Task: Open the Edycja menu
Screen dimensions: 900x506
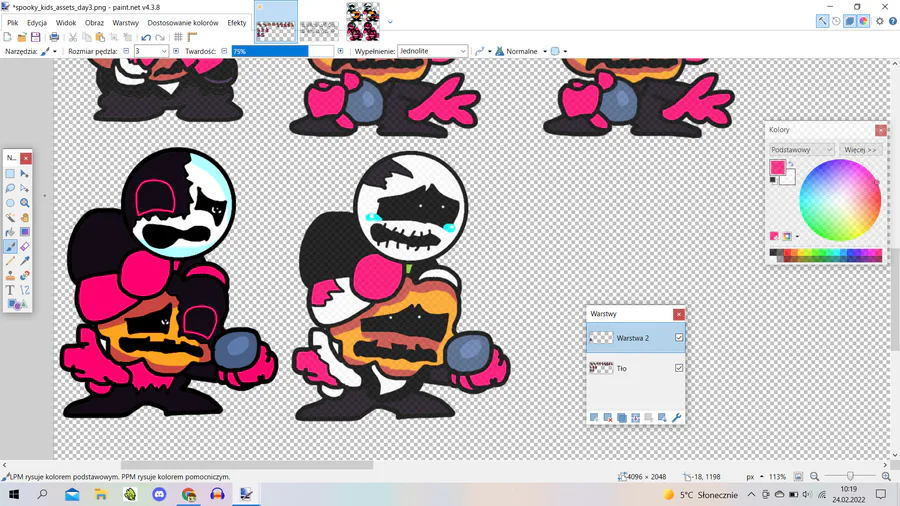Action: click(37, 22)
